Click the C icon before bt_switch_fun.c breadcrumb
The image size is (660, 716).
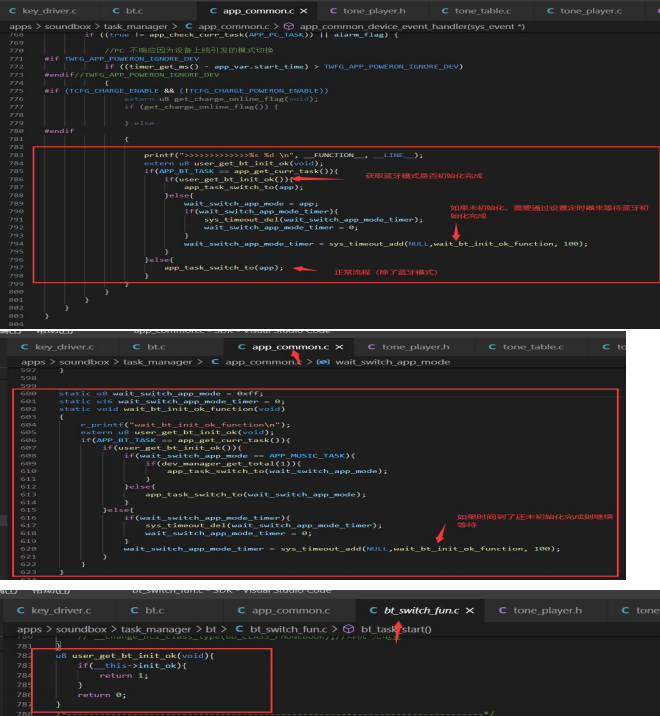click(239, 629)
